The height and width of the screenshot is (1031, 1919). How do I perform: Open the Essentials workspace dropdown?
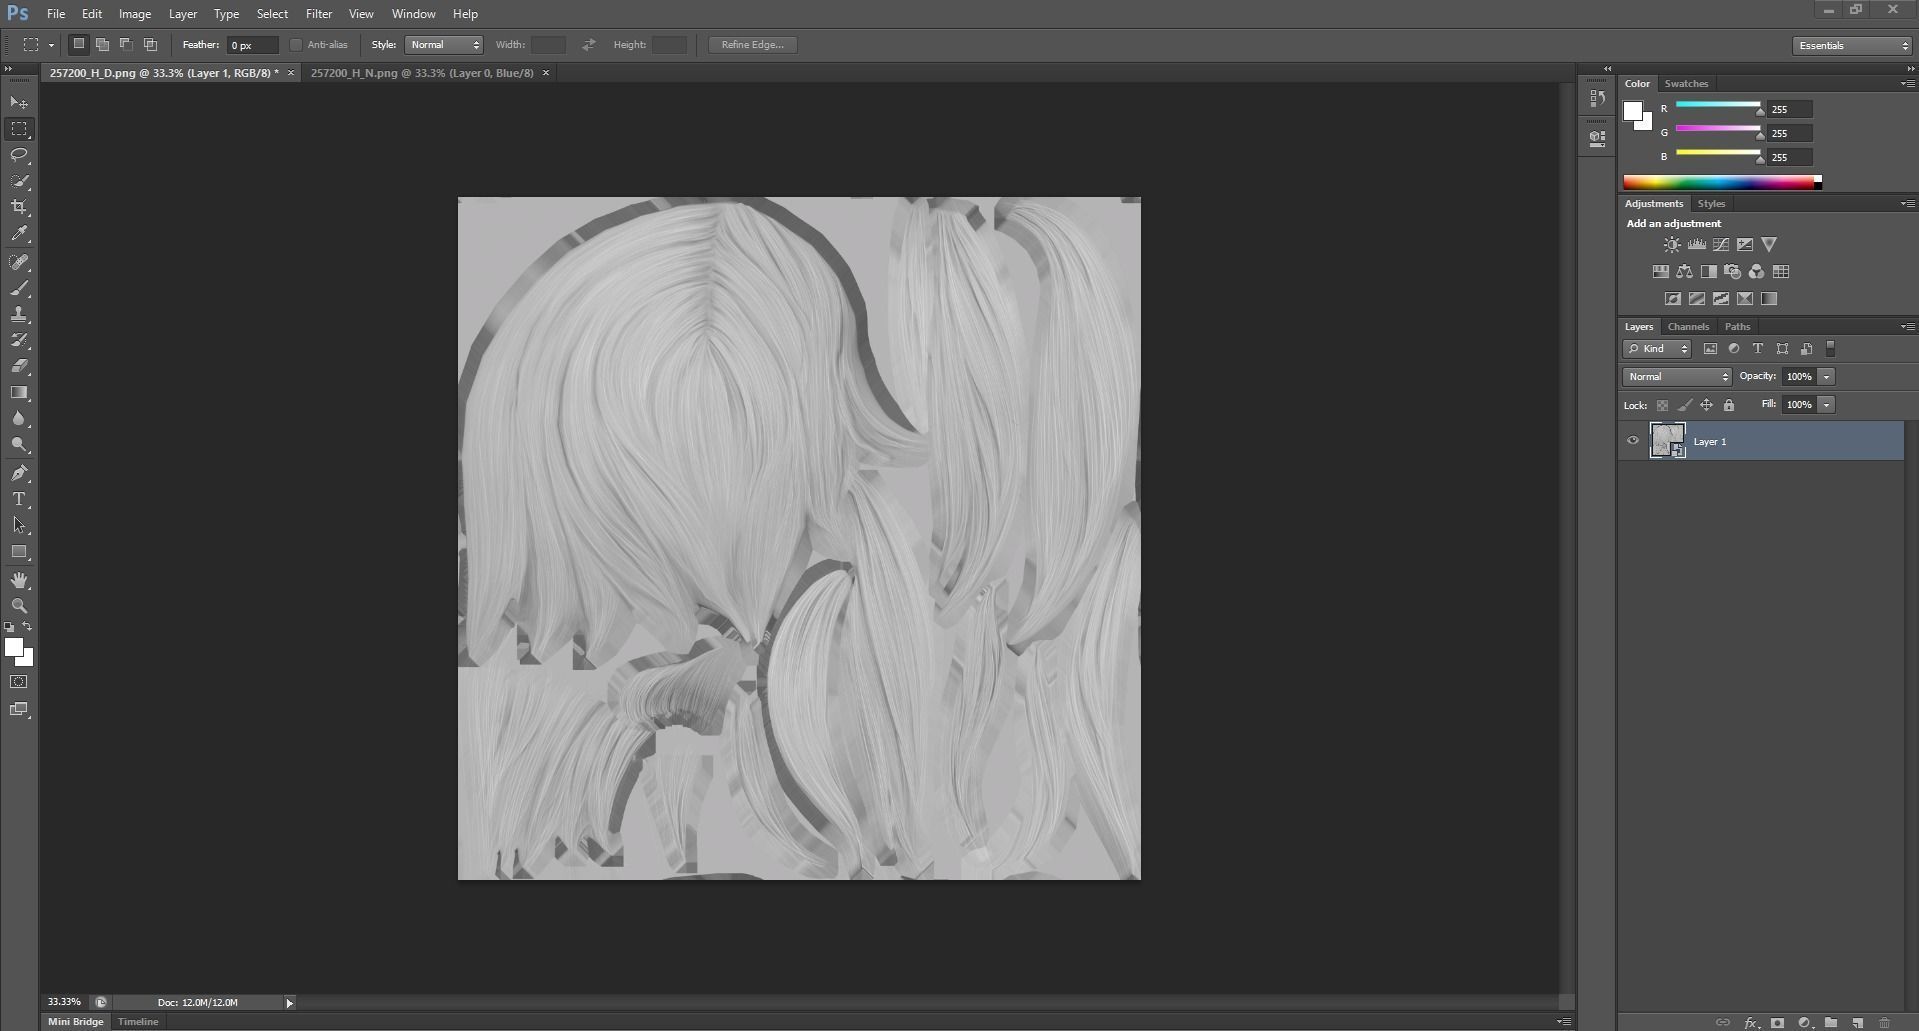[1851, 45]
